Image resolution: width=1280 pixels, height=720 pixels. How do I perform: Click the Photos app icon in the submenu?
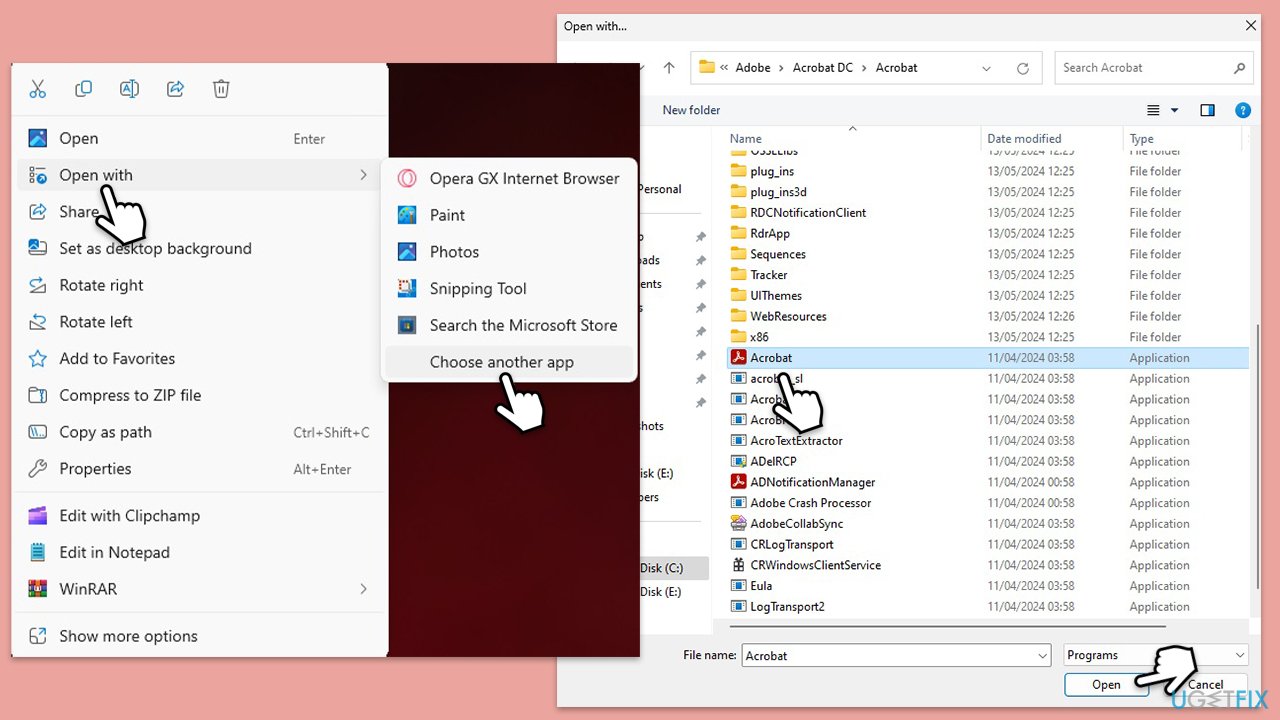407,252
